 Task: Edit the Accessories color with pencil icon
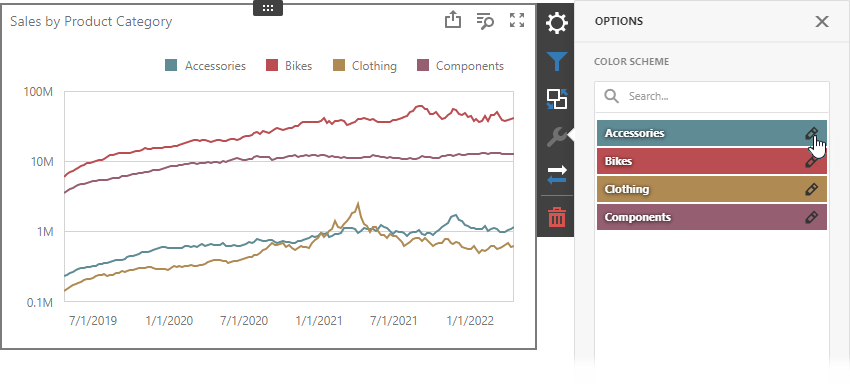point(811,133)
